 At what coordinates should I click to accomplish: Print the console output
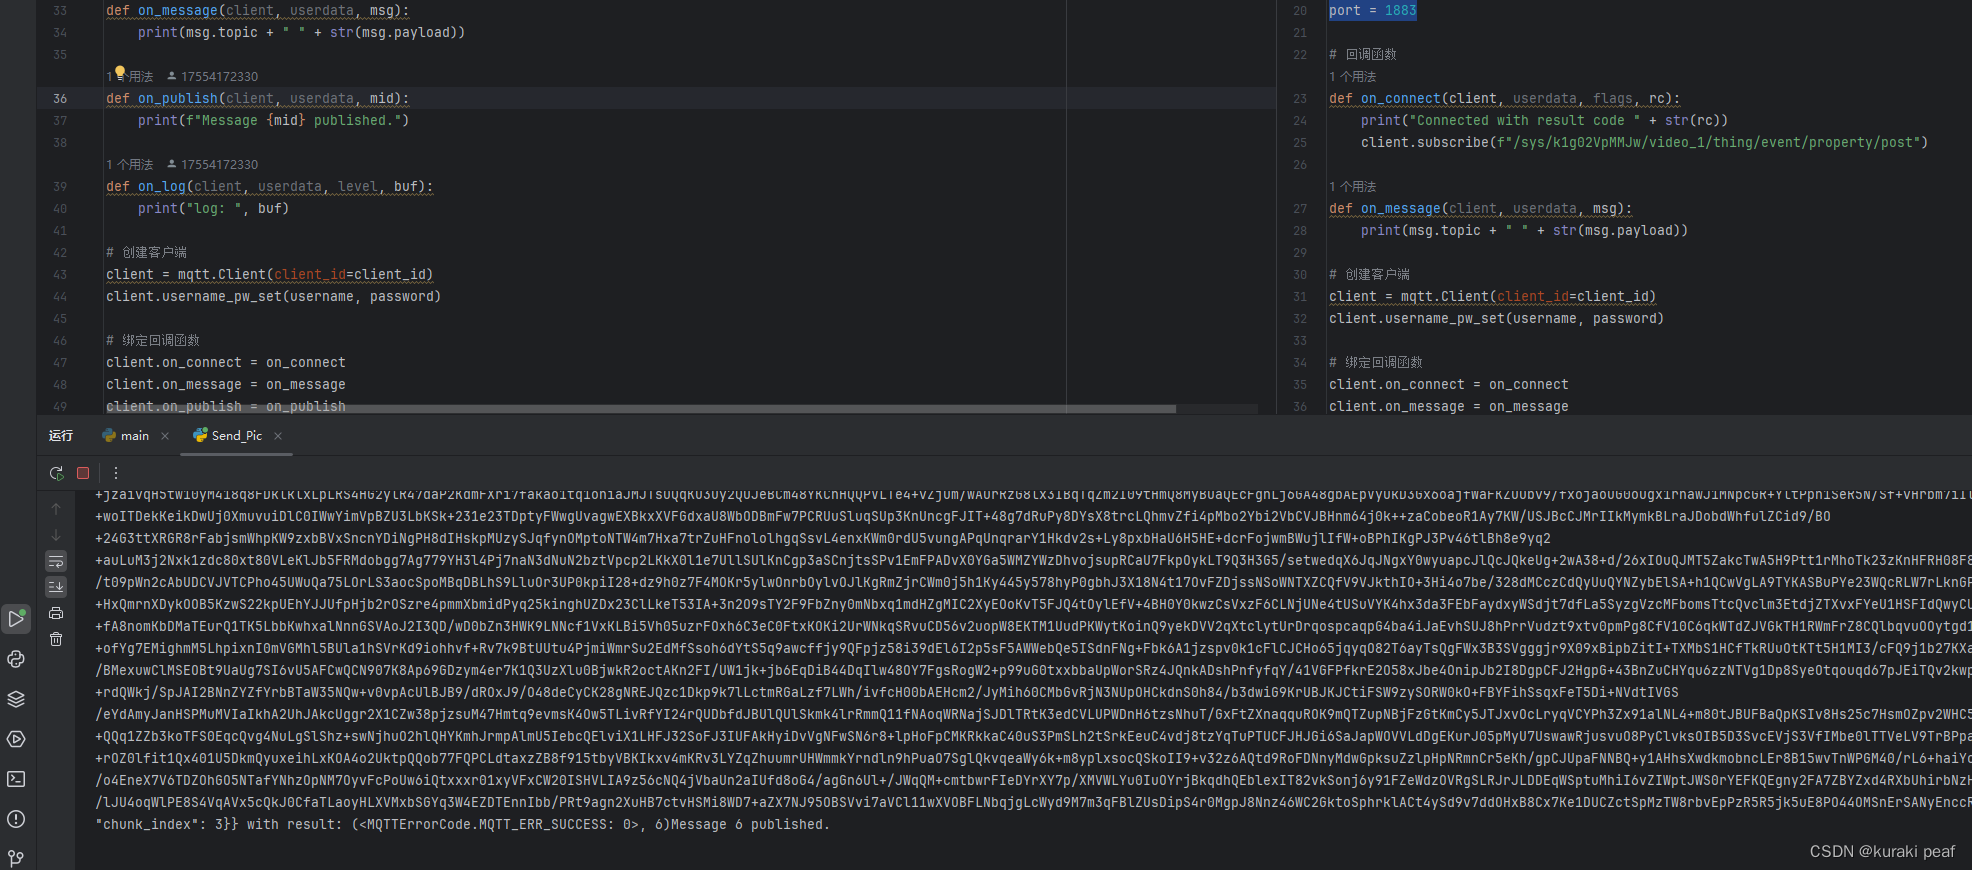click(x=56, y=613)
